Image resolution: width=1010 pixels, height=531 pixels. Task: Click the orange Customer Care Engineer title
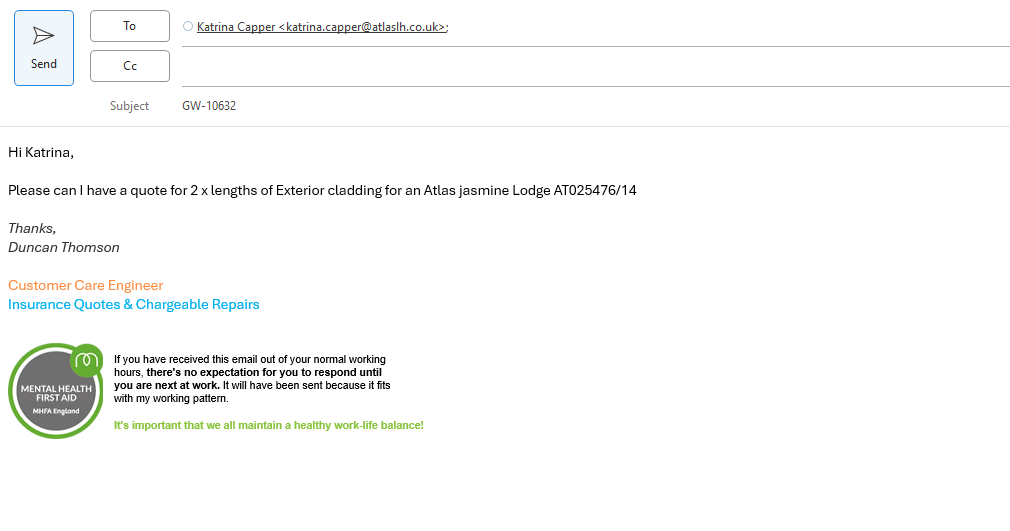85,285
